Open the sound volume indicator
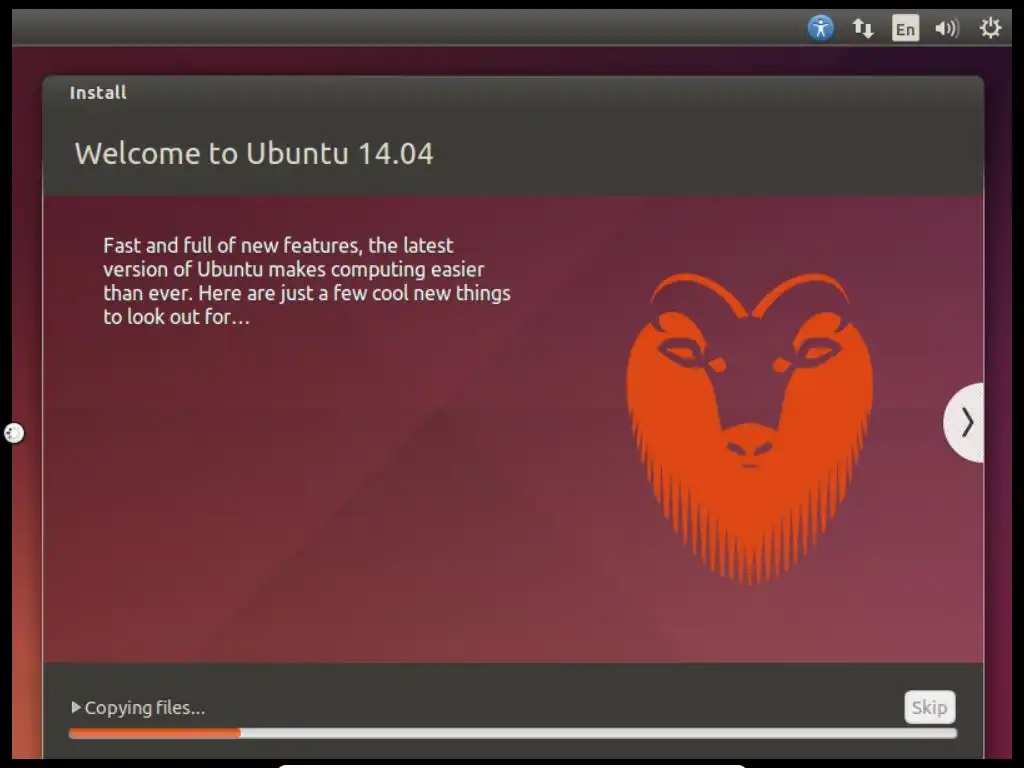The width and height of the screenshot is (1024, 768). tap(946, 28)
